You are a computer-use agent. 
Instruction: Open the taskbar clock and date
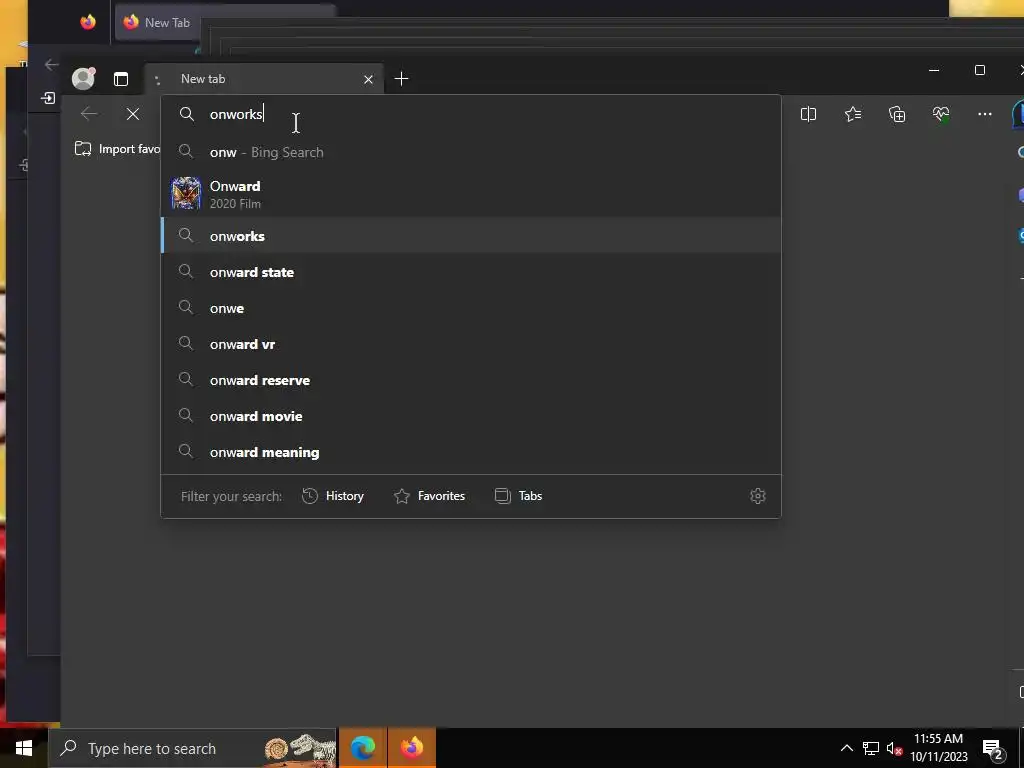click(938, 748)
